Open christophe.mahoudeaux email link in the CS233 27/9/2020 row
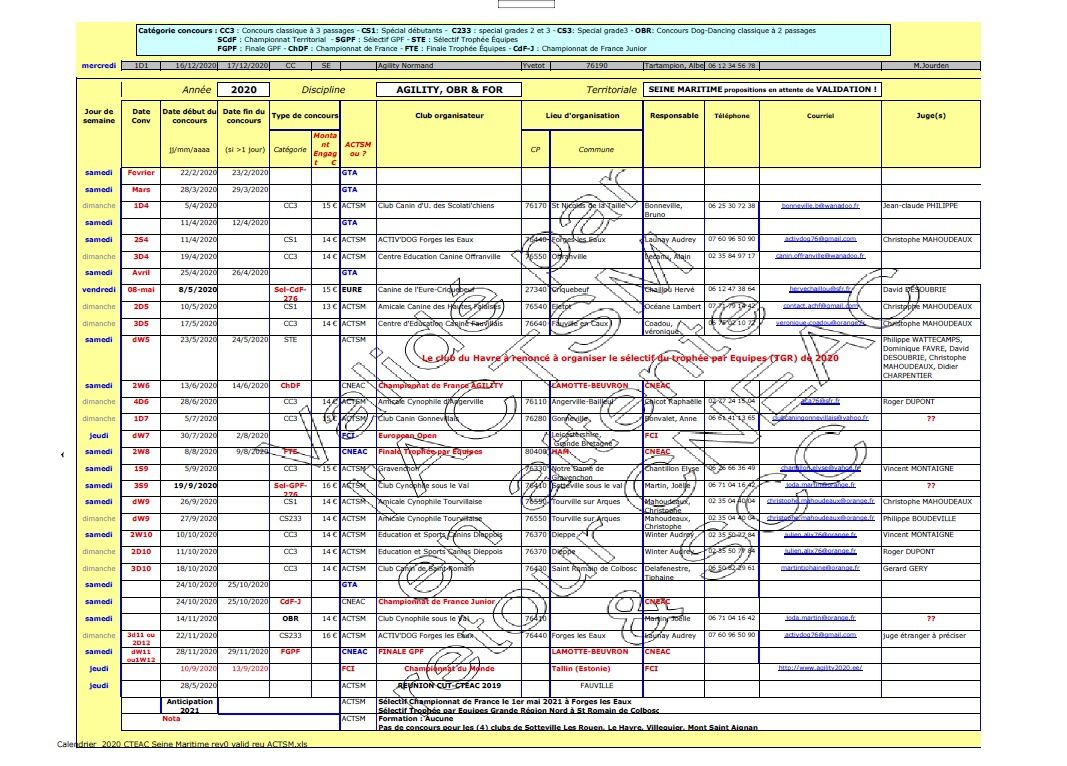Viewport: 1067px width, 766px height. 820,518
